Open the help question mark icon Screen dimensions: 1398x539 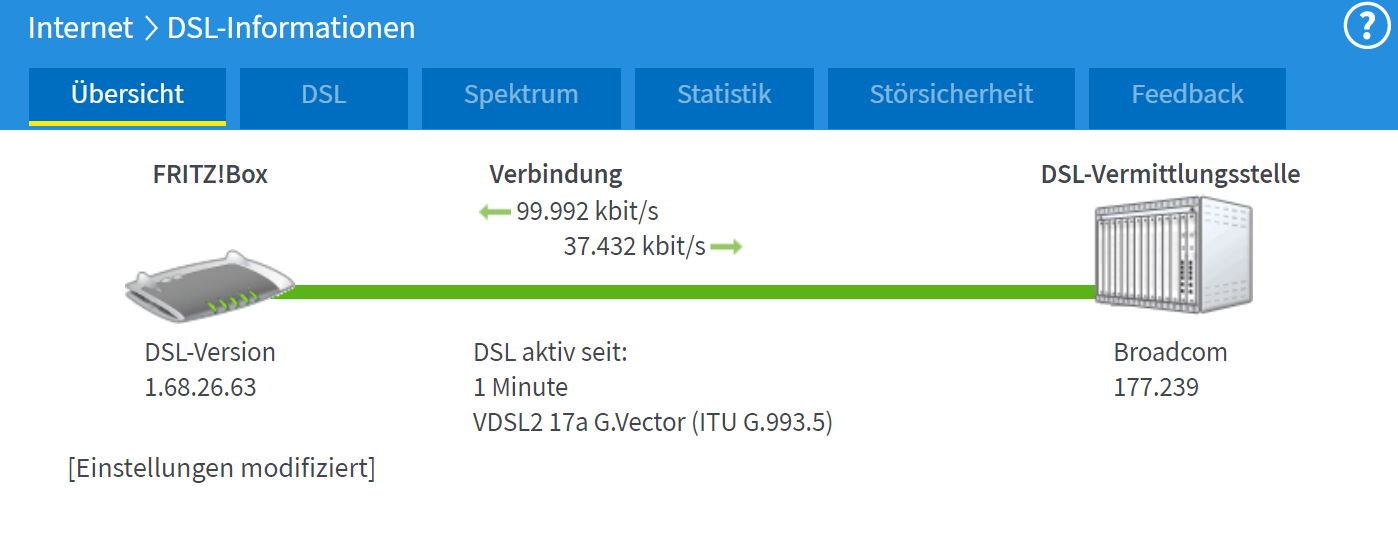1366,27
